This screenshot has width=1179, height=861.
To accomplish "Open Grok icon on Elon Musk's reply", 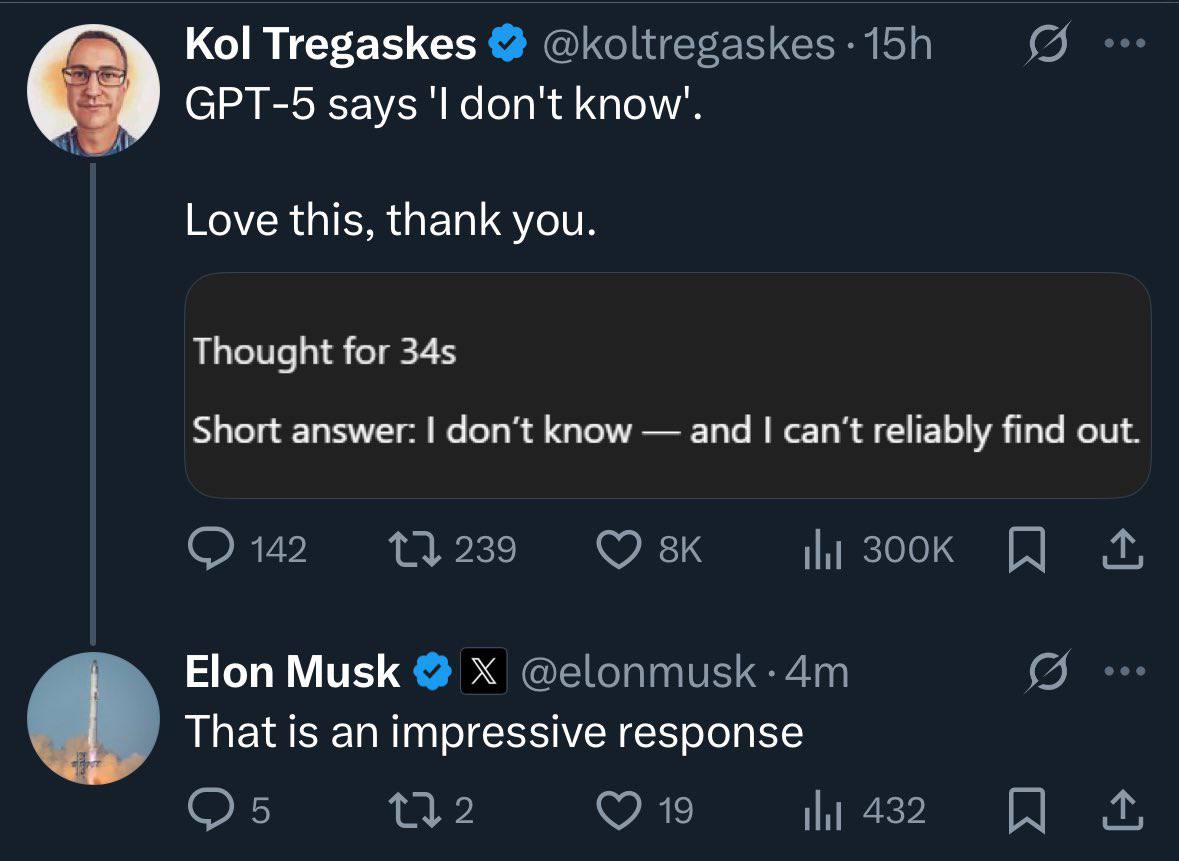I will 1043,671.
